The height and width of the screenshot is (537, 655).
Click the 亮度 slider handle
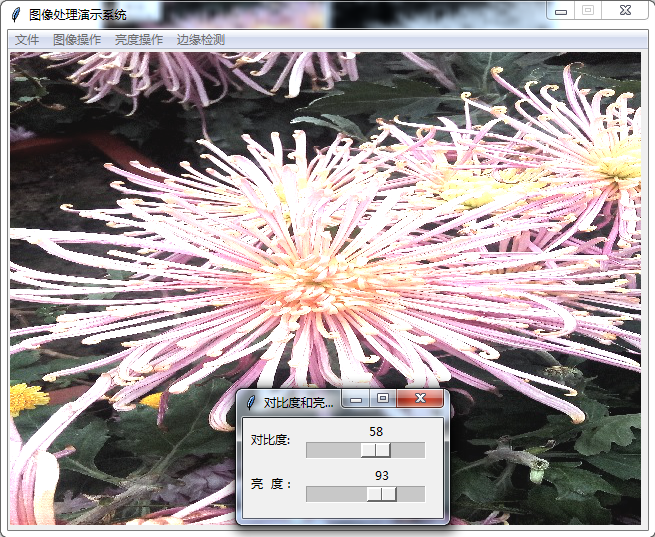point(382,494)
